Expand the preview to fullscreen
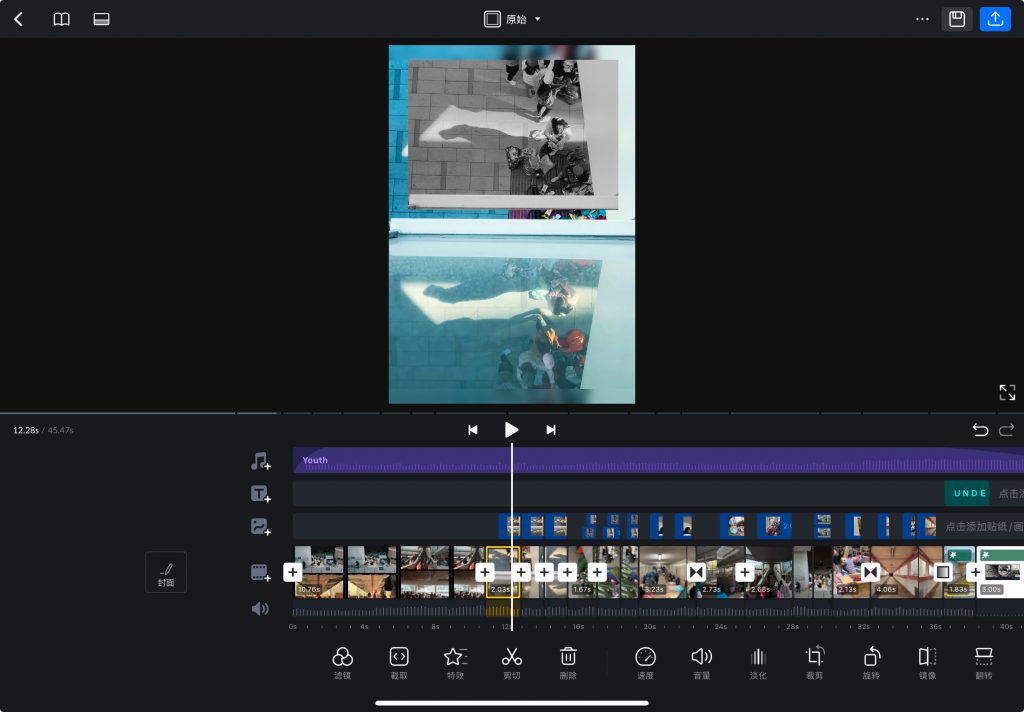This screenshot has width=1024, height=712. (x=1007, y=392)
